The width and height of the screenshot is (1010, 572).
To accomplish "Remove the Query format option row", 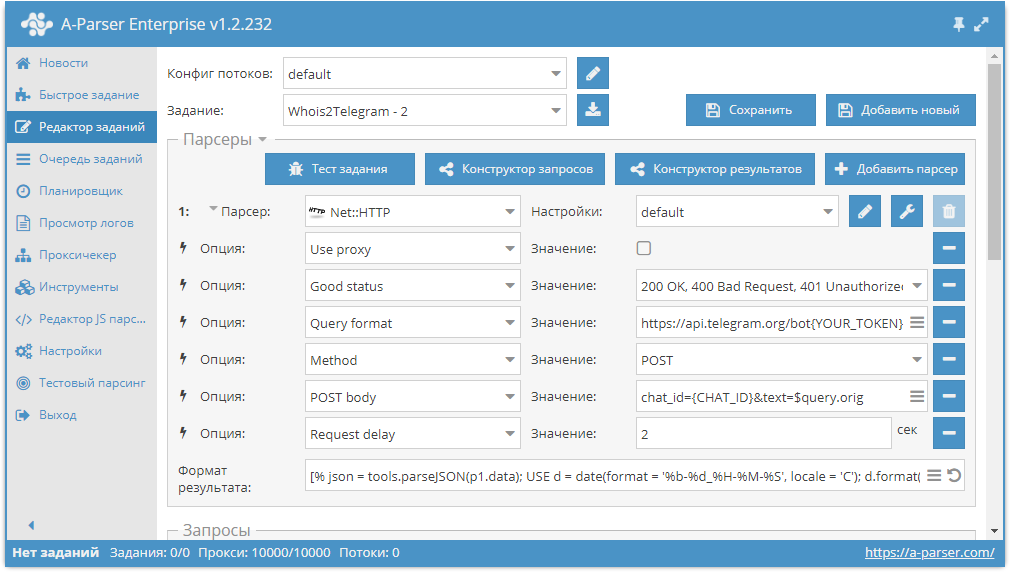I will (949, 322).
